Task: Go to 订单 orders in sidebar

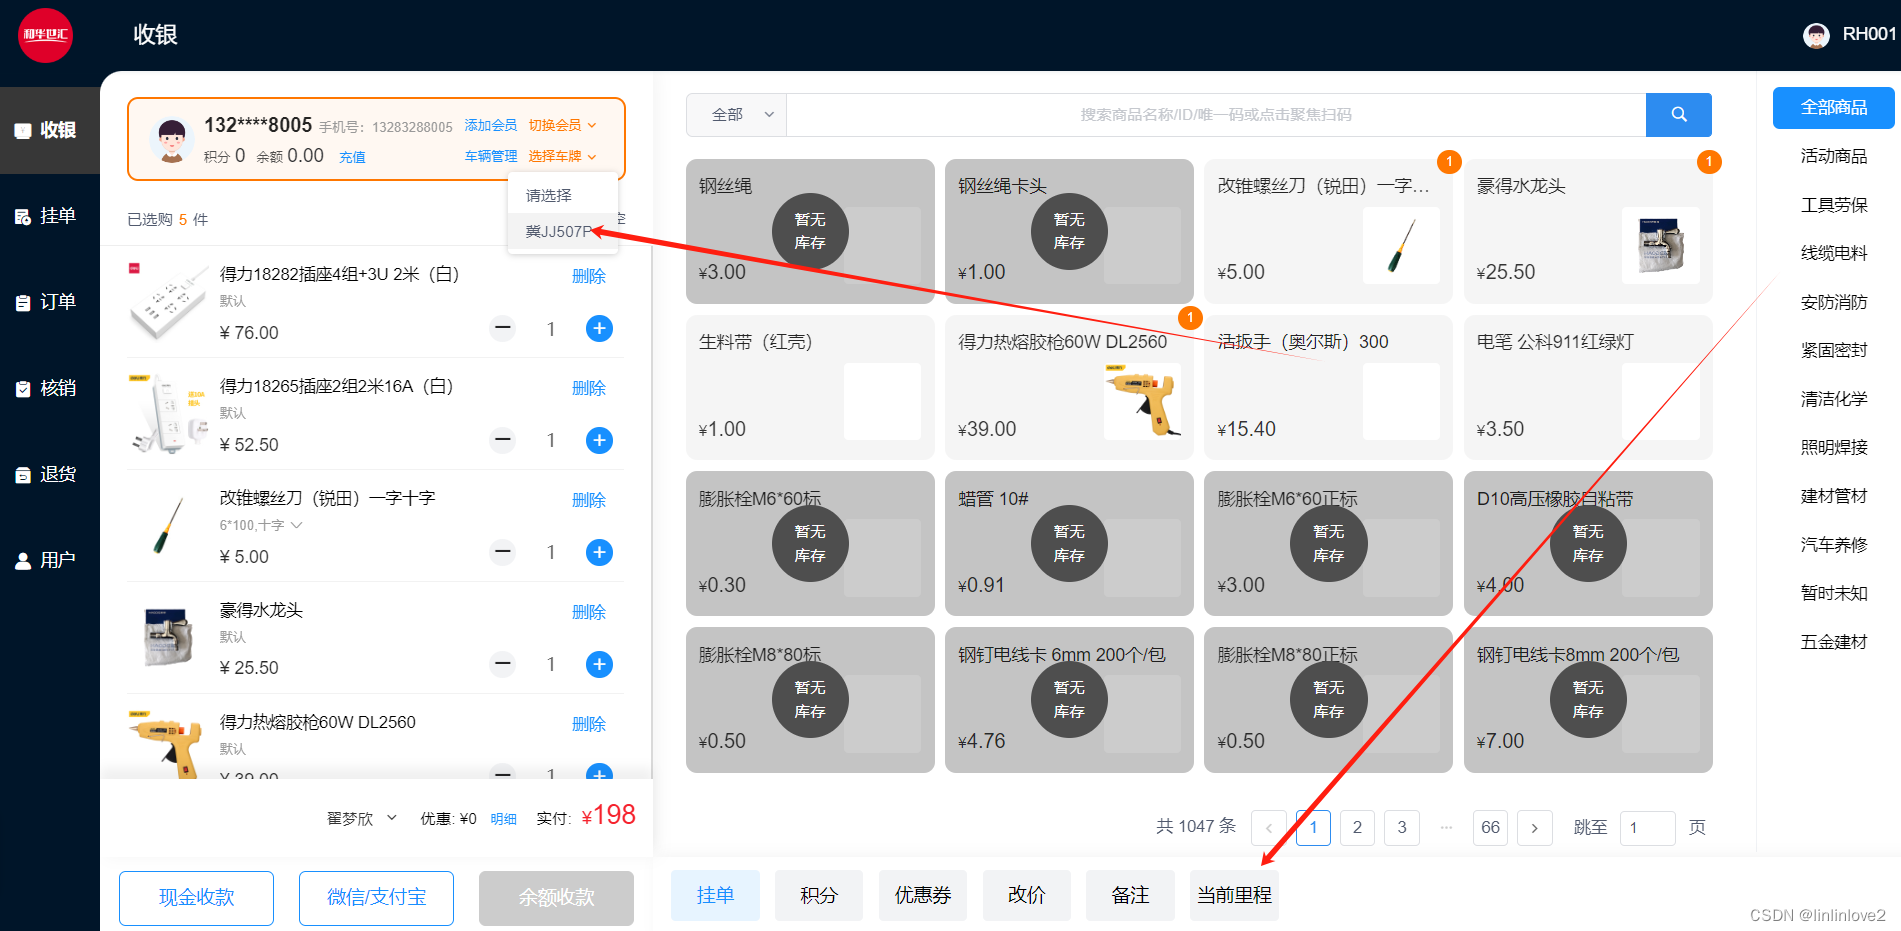Action: (x=47, y=302)
